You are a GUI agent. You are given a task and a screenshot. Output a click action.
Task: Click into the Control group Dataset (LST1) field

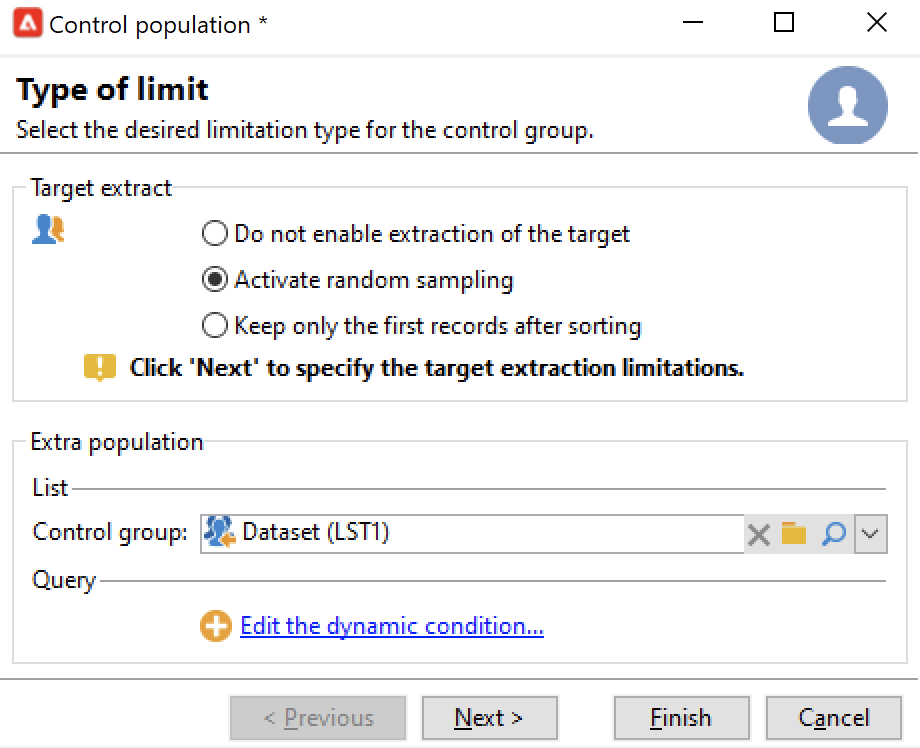point(480,534)
